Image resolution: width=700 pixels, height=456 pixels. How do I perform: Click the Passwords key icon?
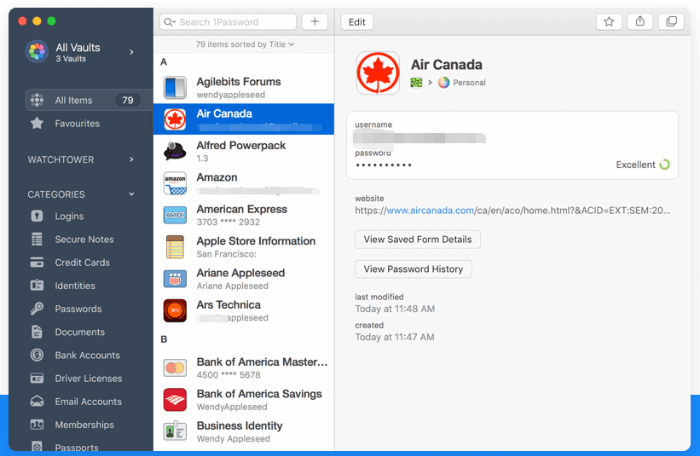pyautogui.click(x=37, y=309)
